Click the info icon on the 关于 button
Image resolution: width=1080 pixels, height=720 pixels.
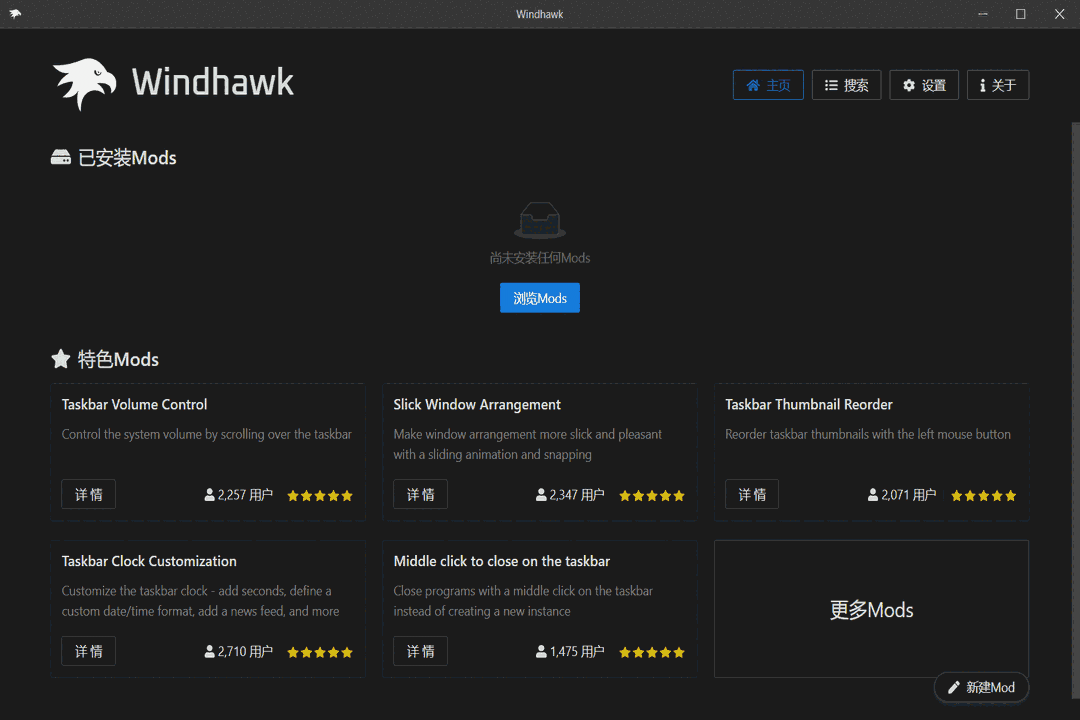coord(983,85)
